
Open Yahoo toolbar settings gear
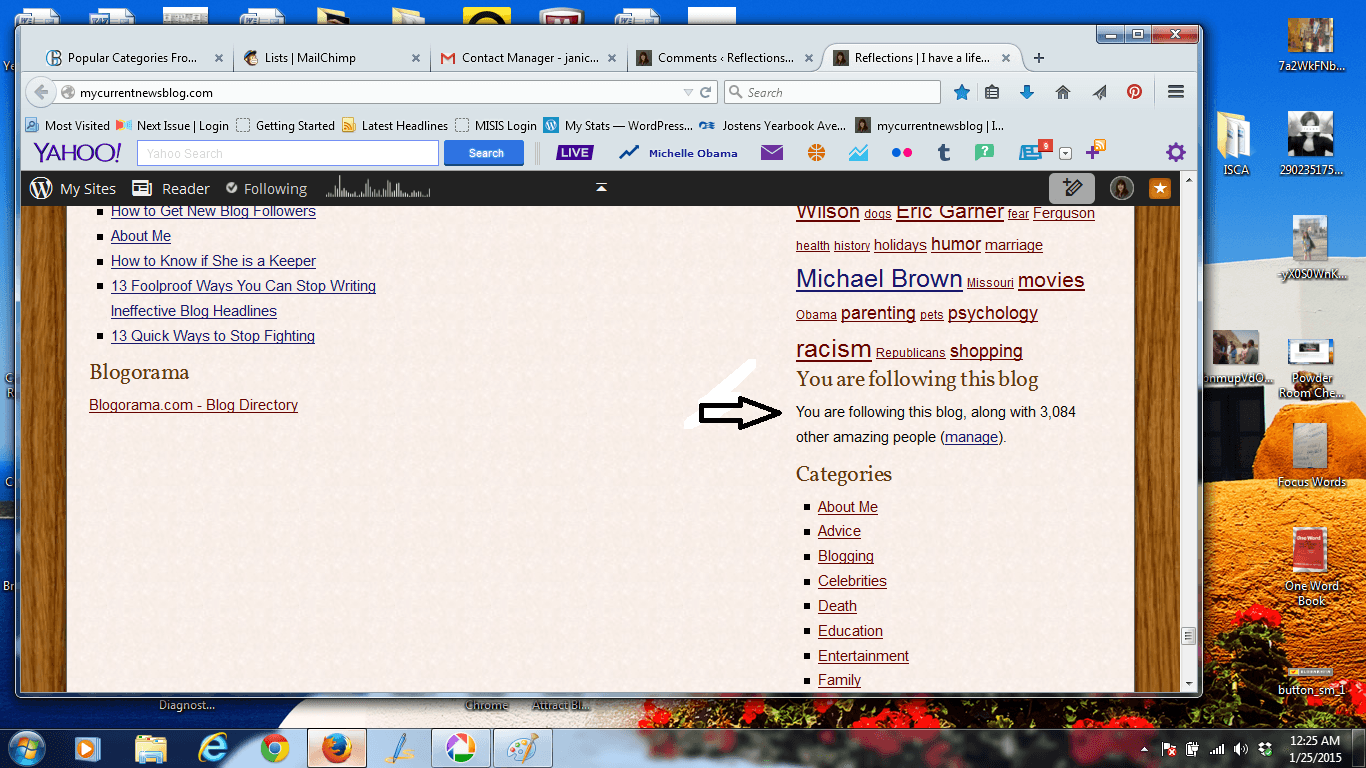click(x=1175, y=153)
